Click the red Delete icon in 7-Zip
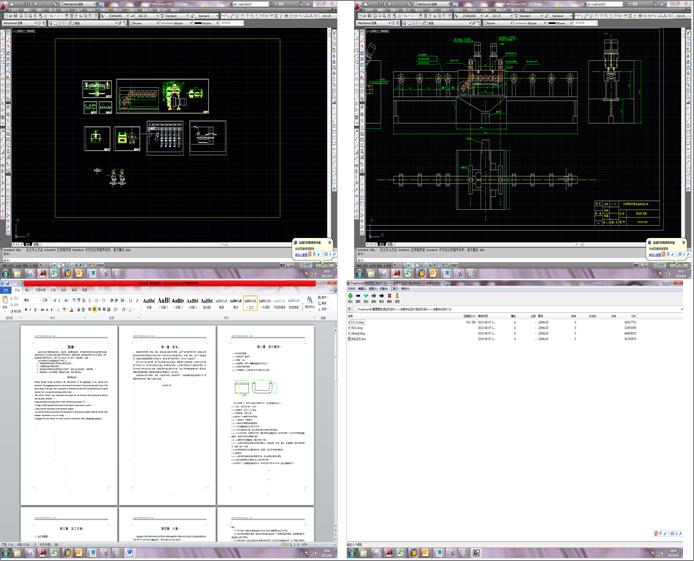694x561 pixels. tap(389, 296)
